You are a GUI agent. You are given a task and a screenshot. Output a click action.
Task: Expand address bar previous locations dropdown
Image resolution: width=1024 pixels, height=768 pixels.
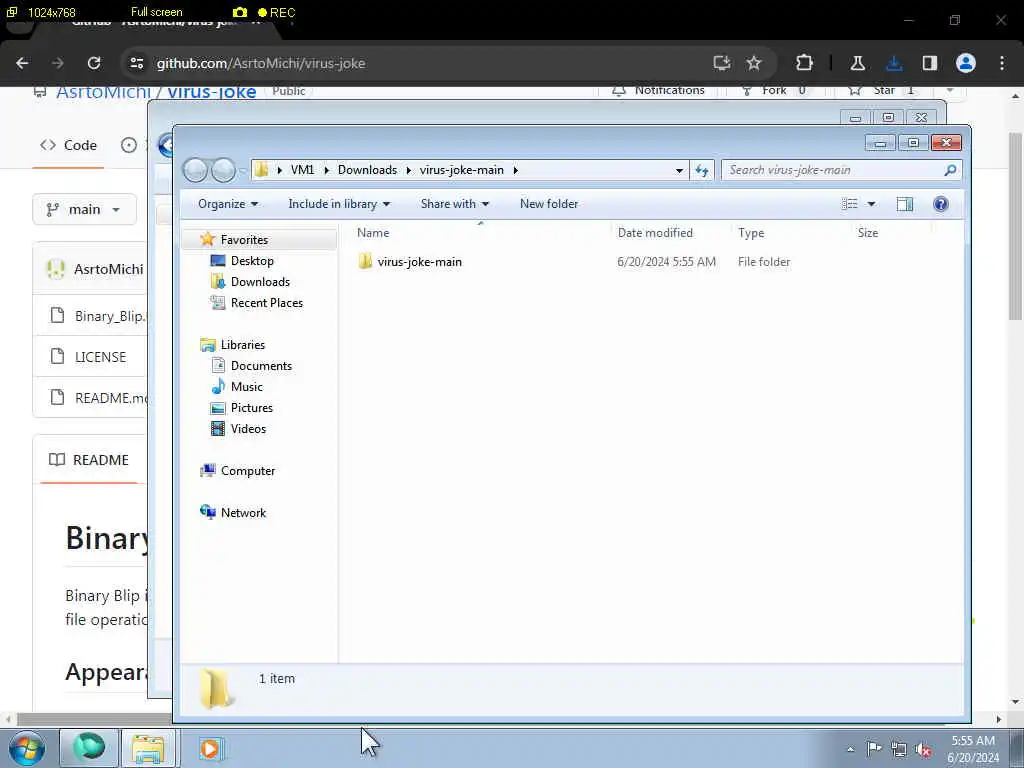click(x=679, y=170)
